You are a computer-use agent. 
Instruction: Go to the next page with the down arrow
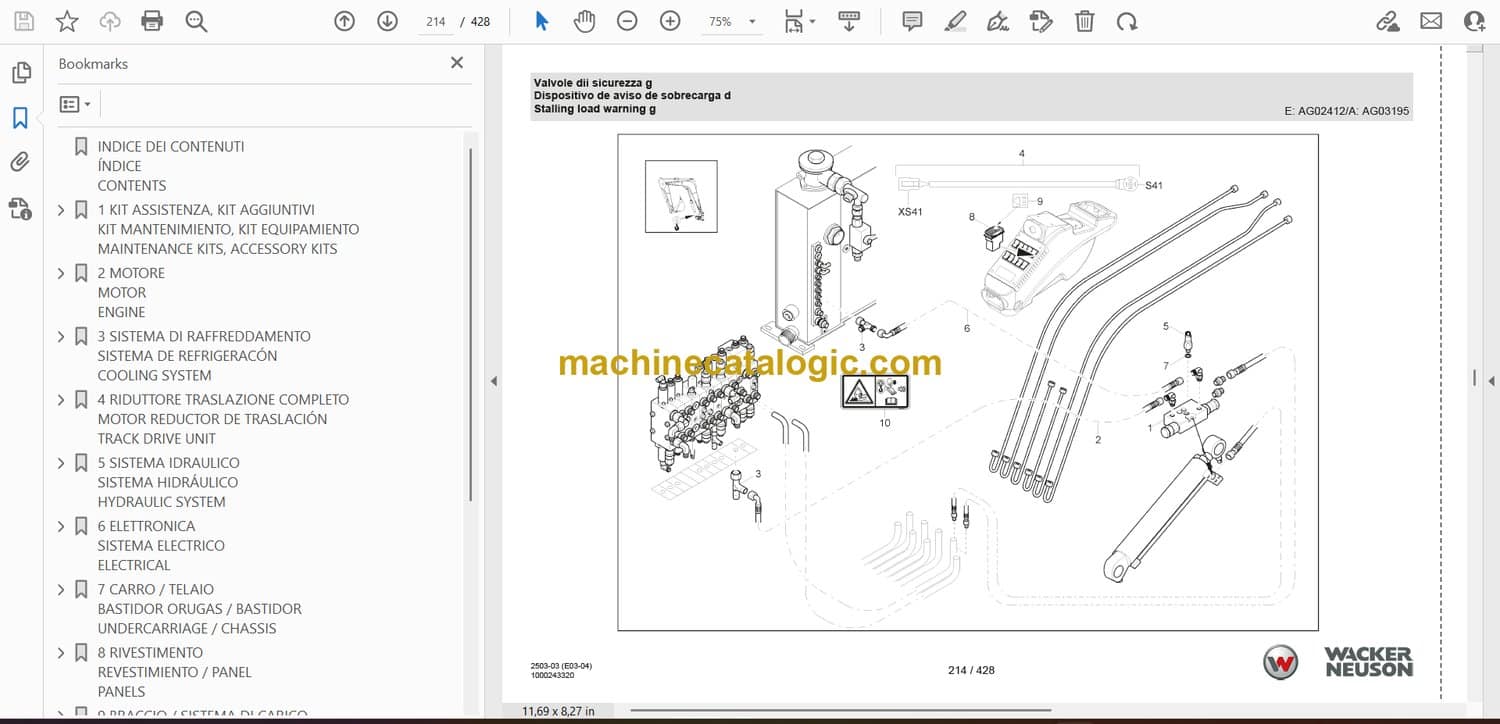click(387, 21)
